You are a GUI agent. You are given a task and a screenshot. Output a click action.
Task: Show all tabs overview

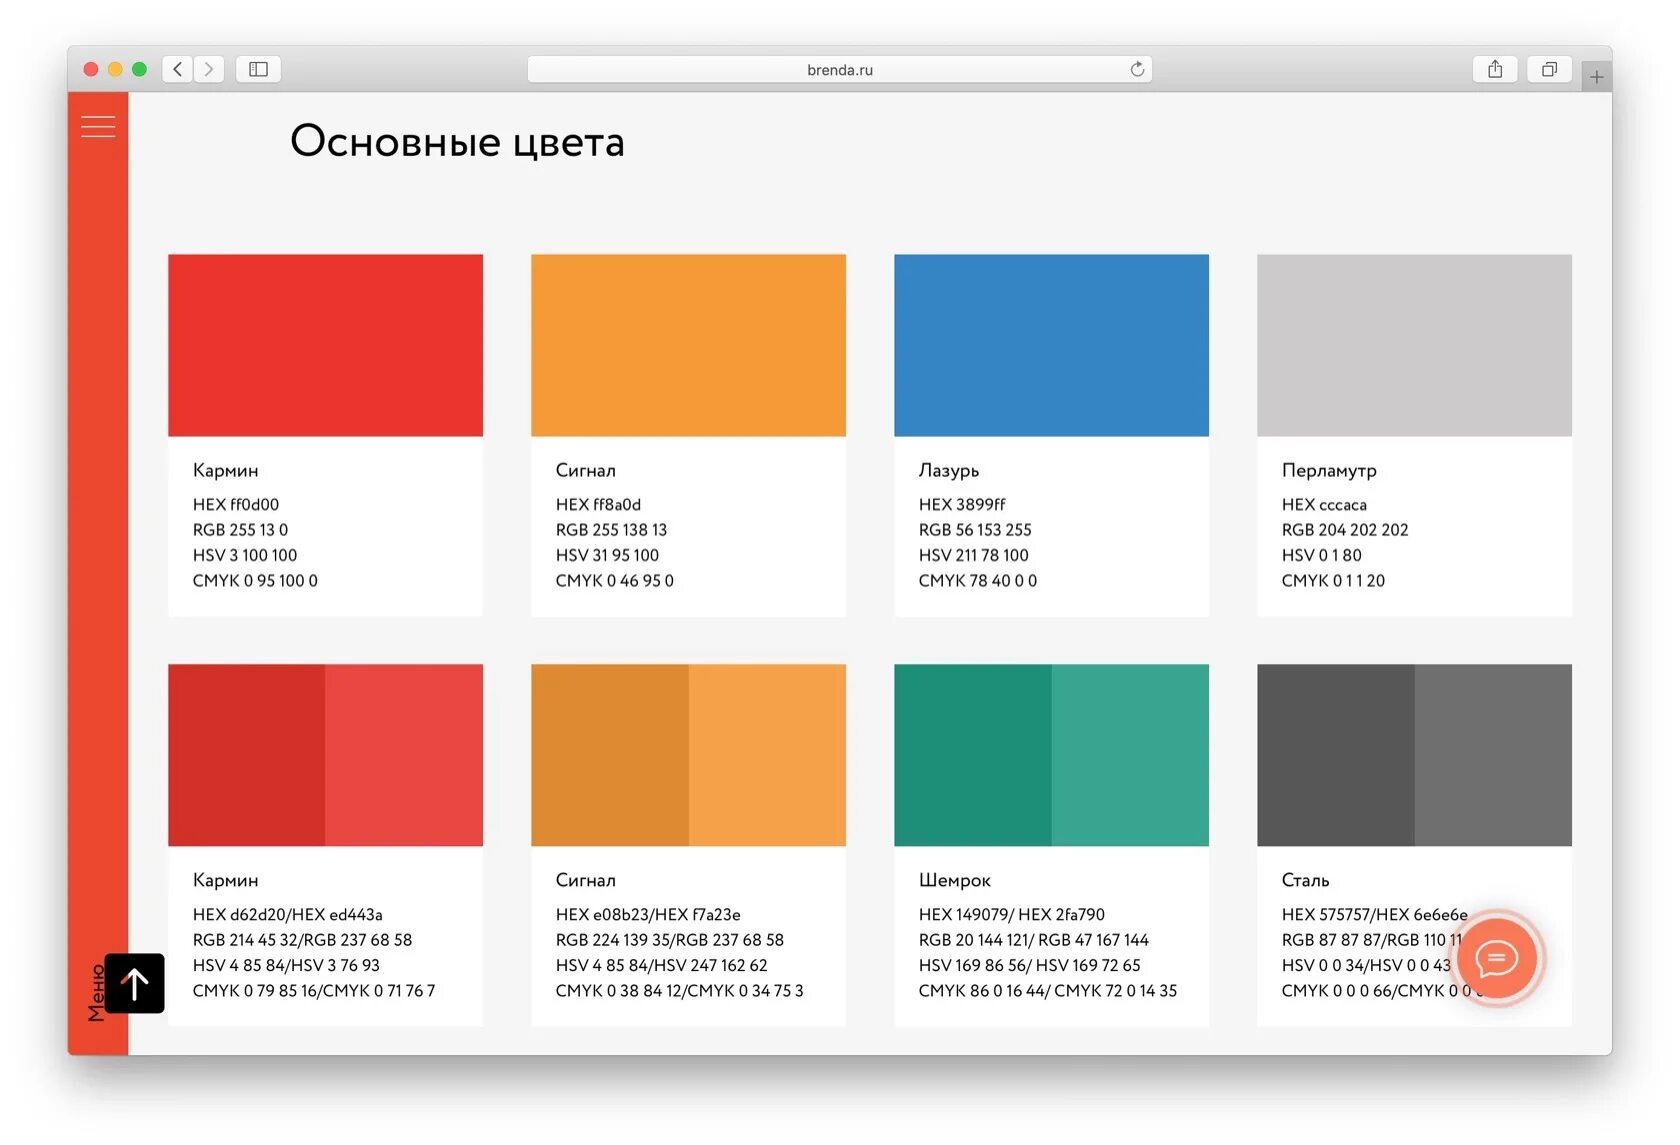pyautogui.click(x=1549, y=69)
